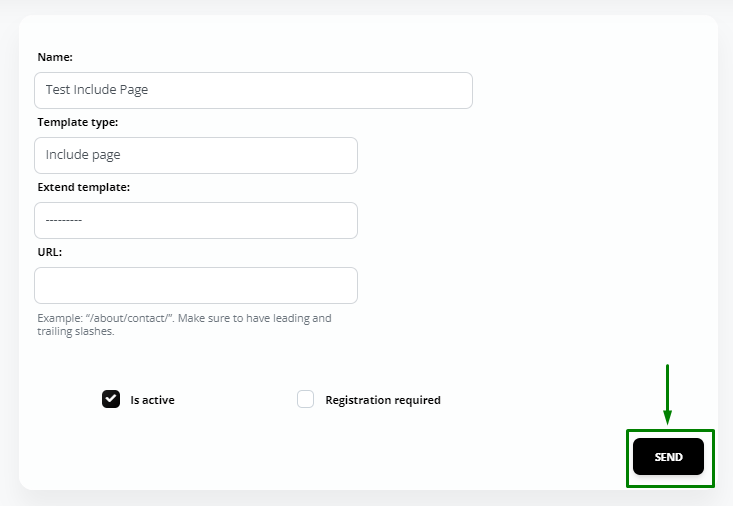
Task: Click the "Test Include Page" text
Action: coord(97,90)
